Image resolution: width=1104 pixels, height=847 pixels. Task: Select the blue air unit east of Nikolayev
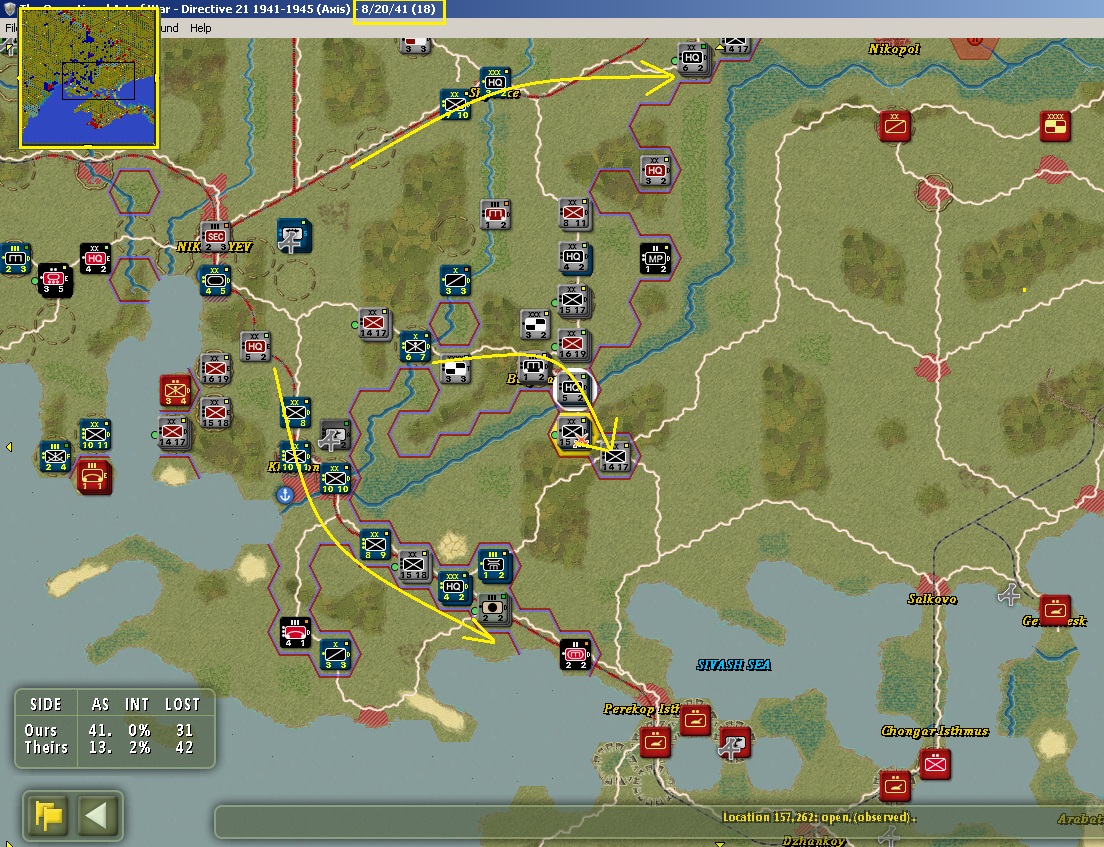point(294,235)
